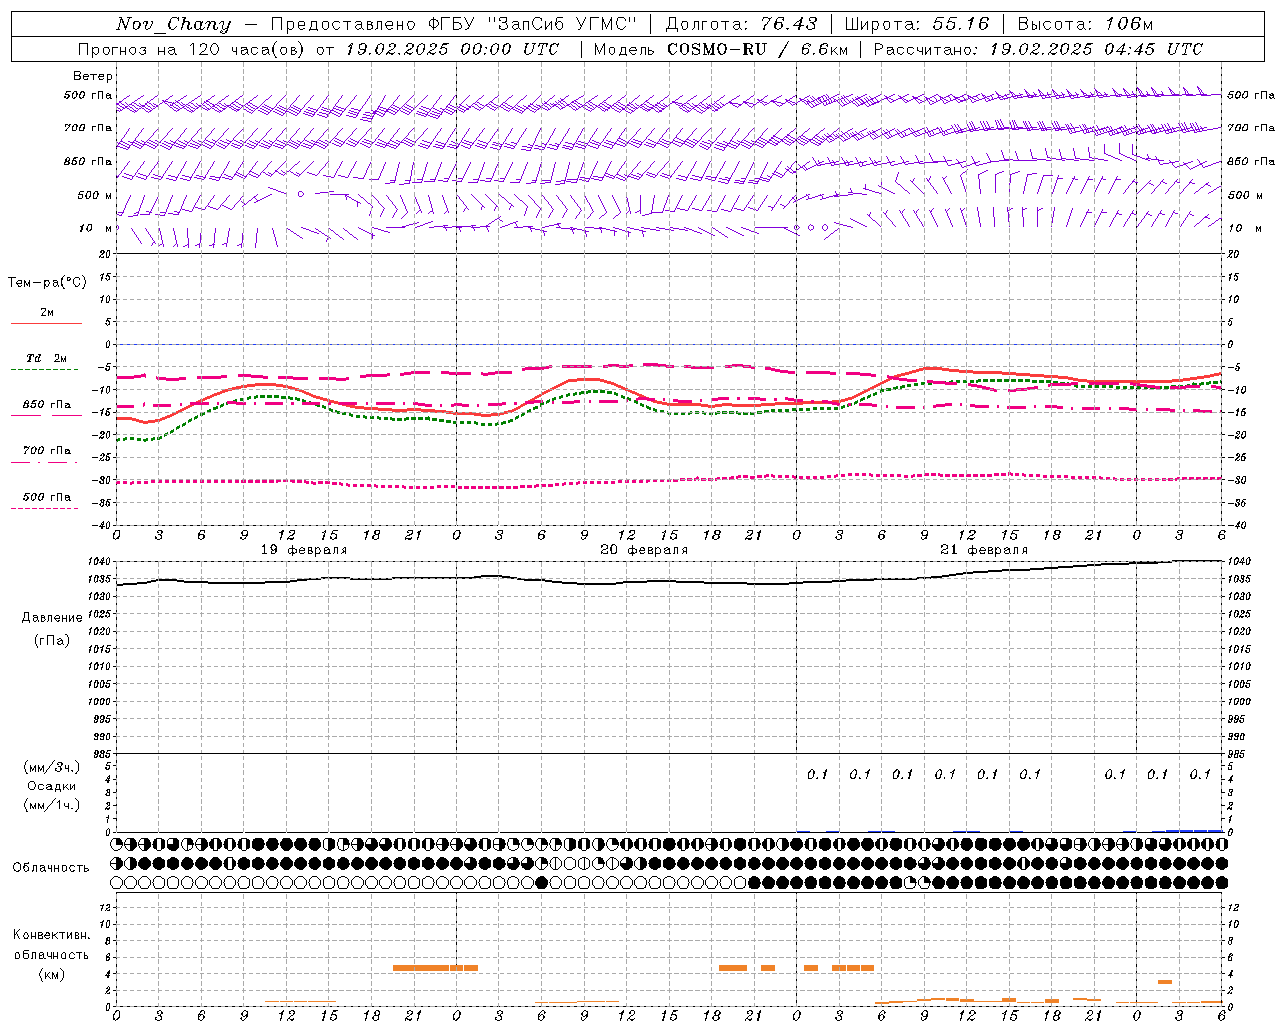Click the "(мм/1ч.)" precipitation unit label
Viewport: 1280px width, 1024px height.
[52, 805]
